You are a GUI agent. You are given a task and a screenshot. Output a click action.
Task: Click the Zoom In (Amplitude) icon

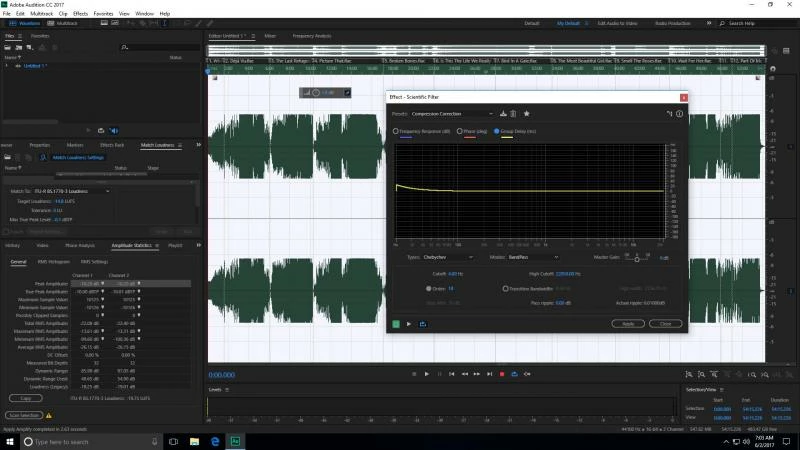689,374
